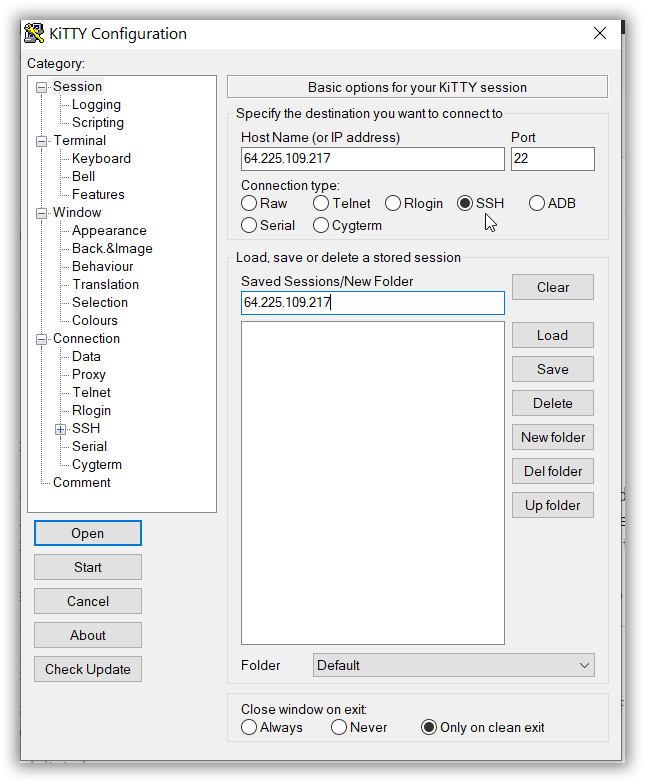The height and width of the screenshot is (783, 645).
Task: Click the New folder button
Action: click(x=553, y=437)
